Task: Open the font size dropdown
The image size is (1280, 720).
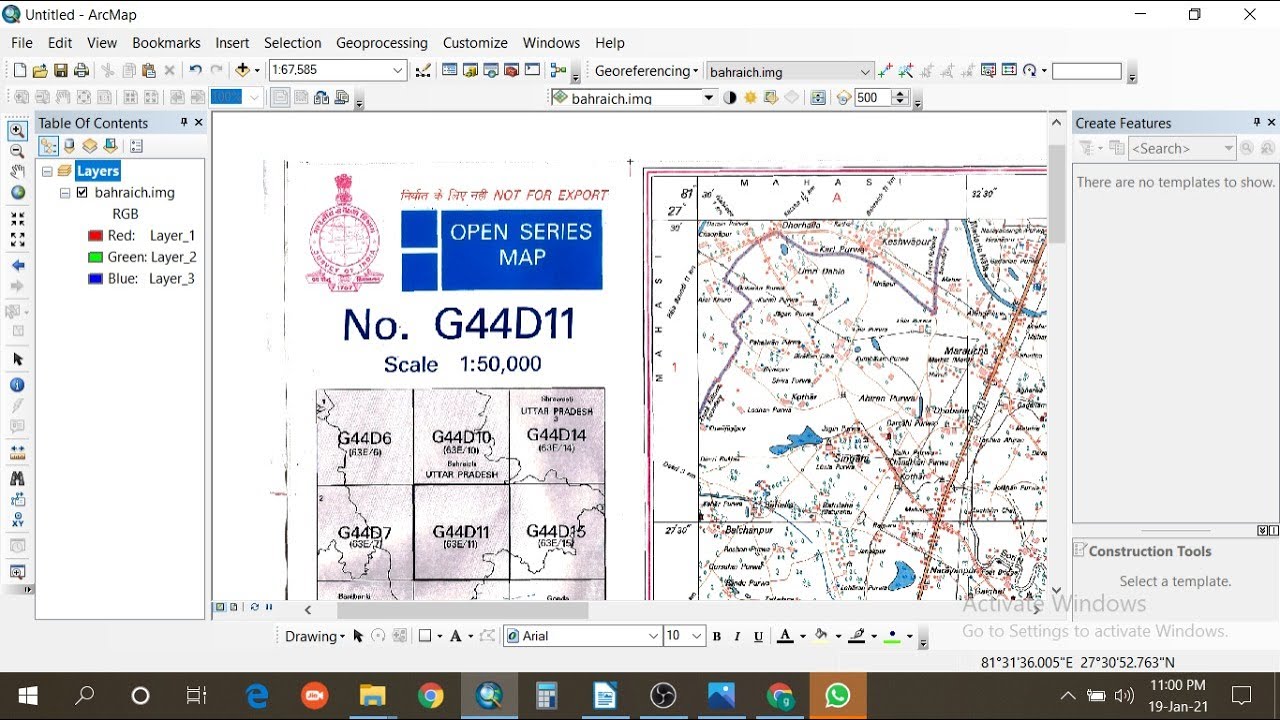Action: pos(697,636)
